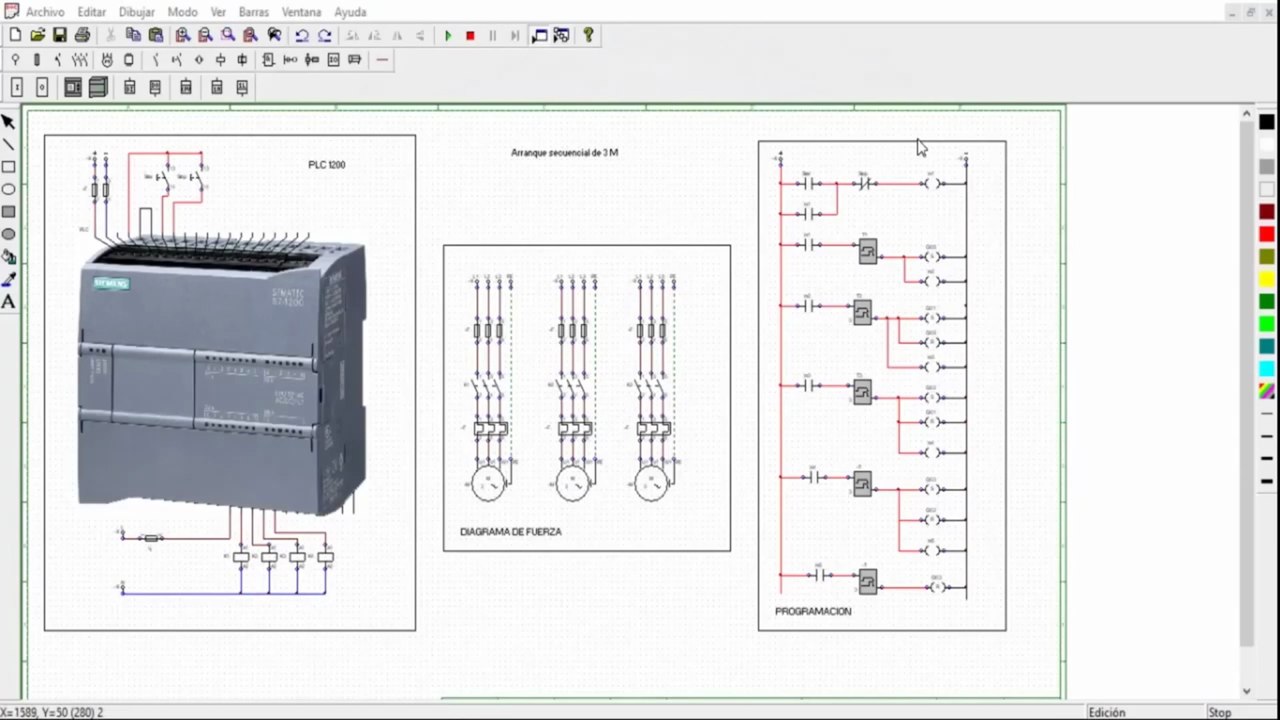Print the diagram using printer icon
The width and height of the screenshot is (1280, 720).
tap(82, 35)
